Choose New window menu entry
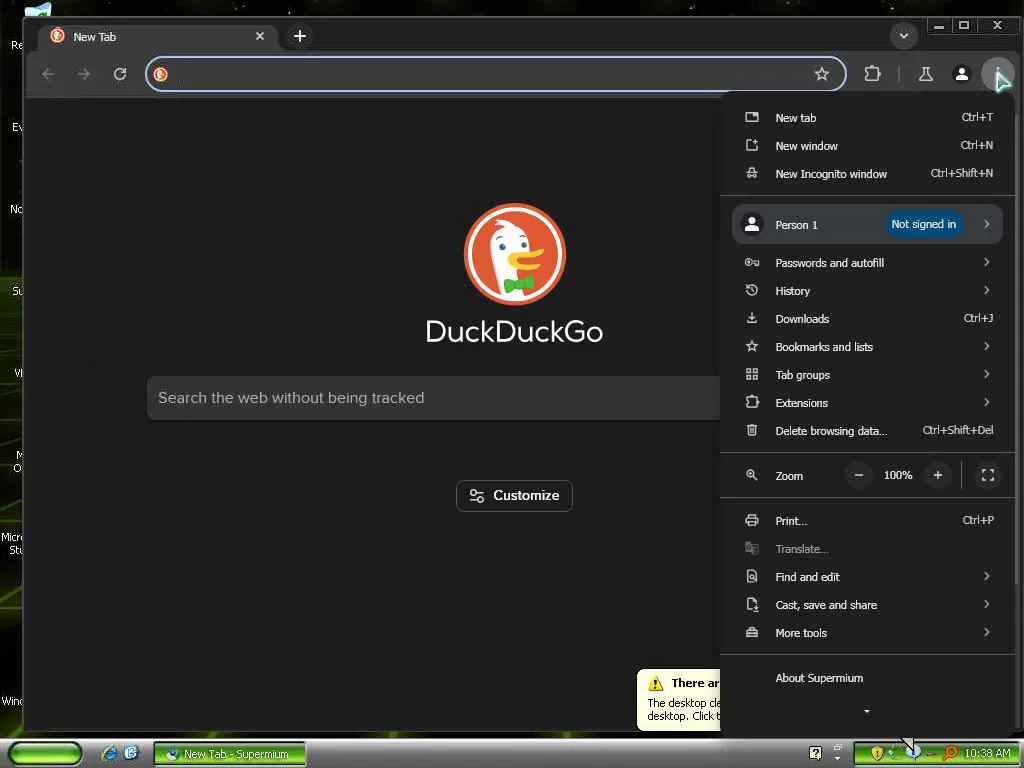The height and width of the screenshot is (768, 1024). pos(867,146)
